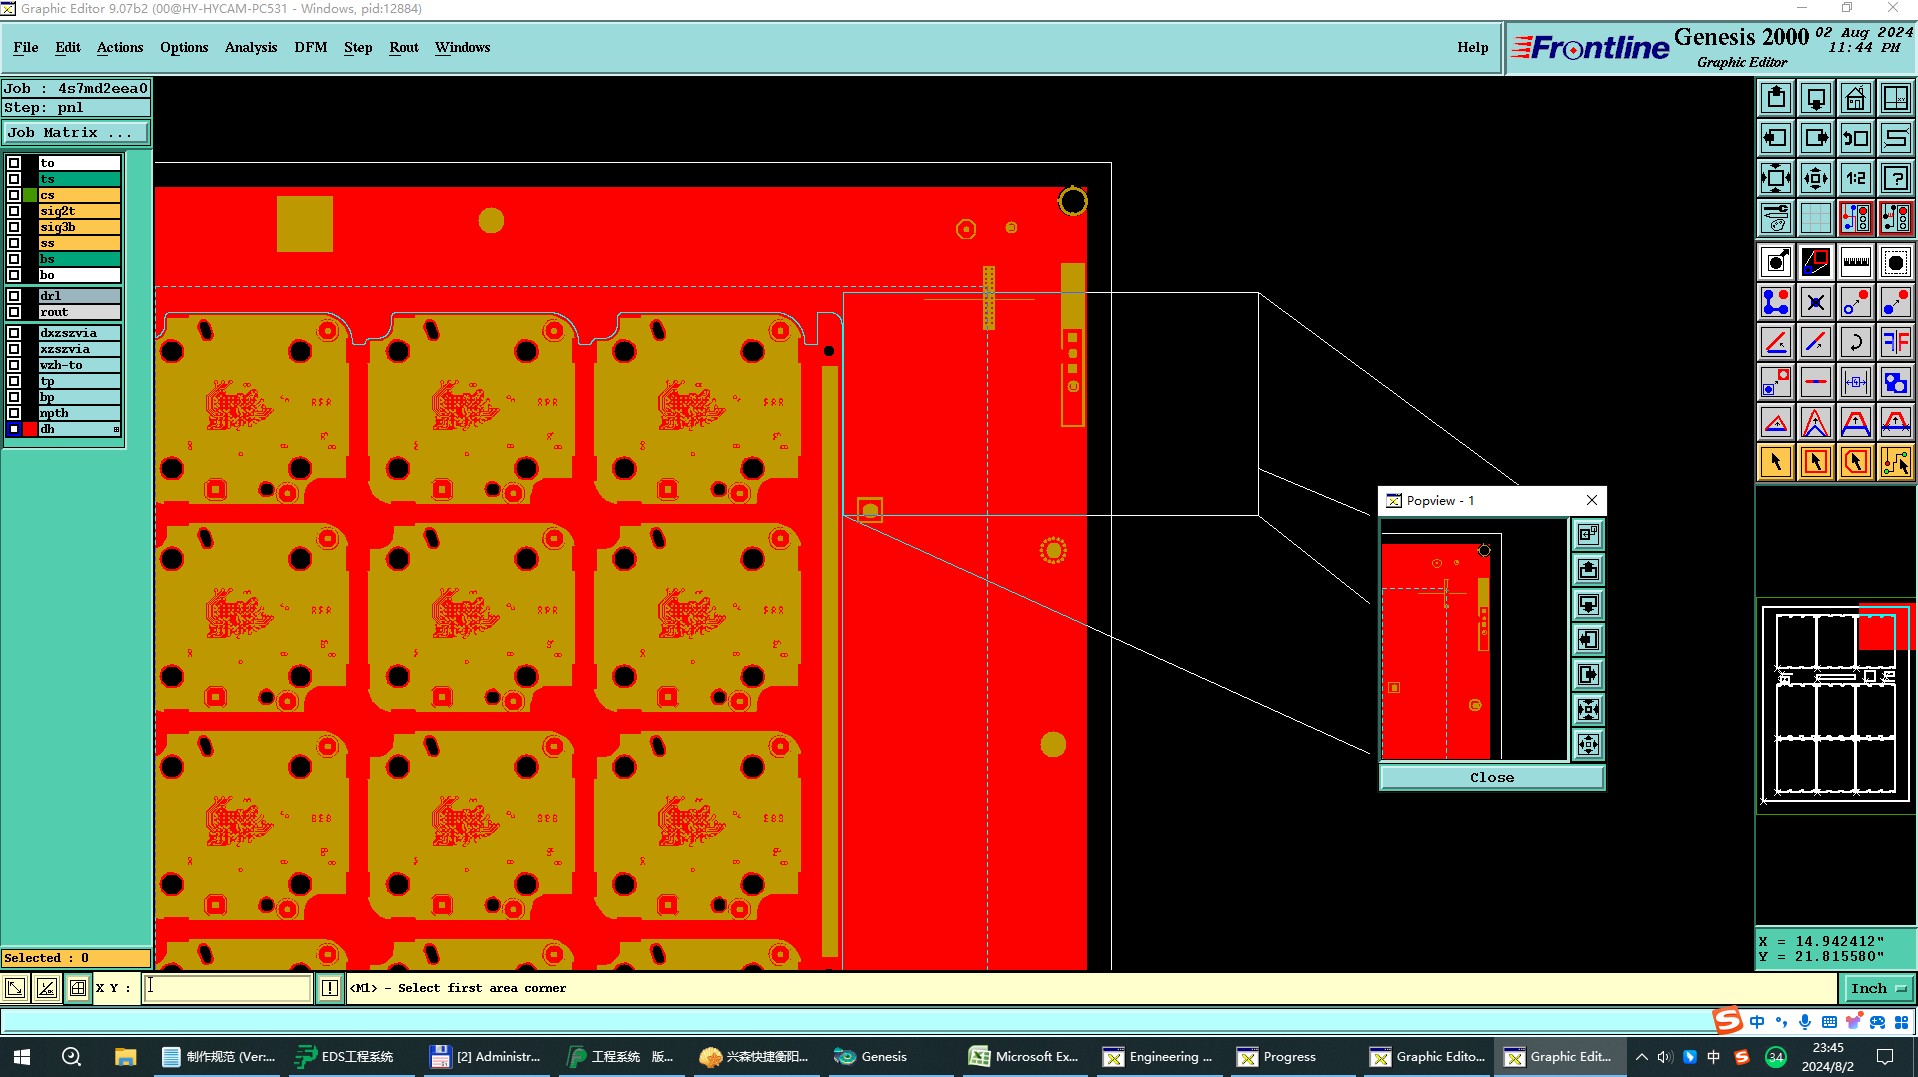Click the zoom in expand icon
The width and height of the screenshot is (1918, 1077).
pos(1776,178)
